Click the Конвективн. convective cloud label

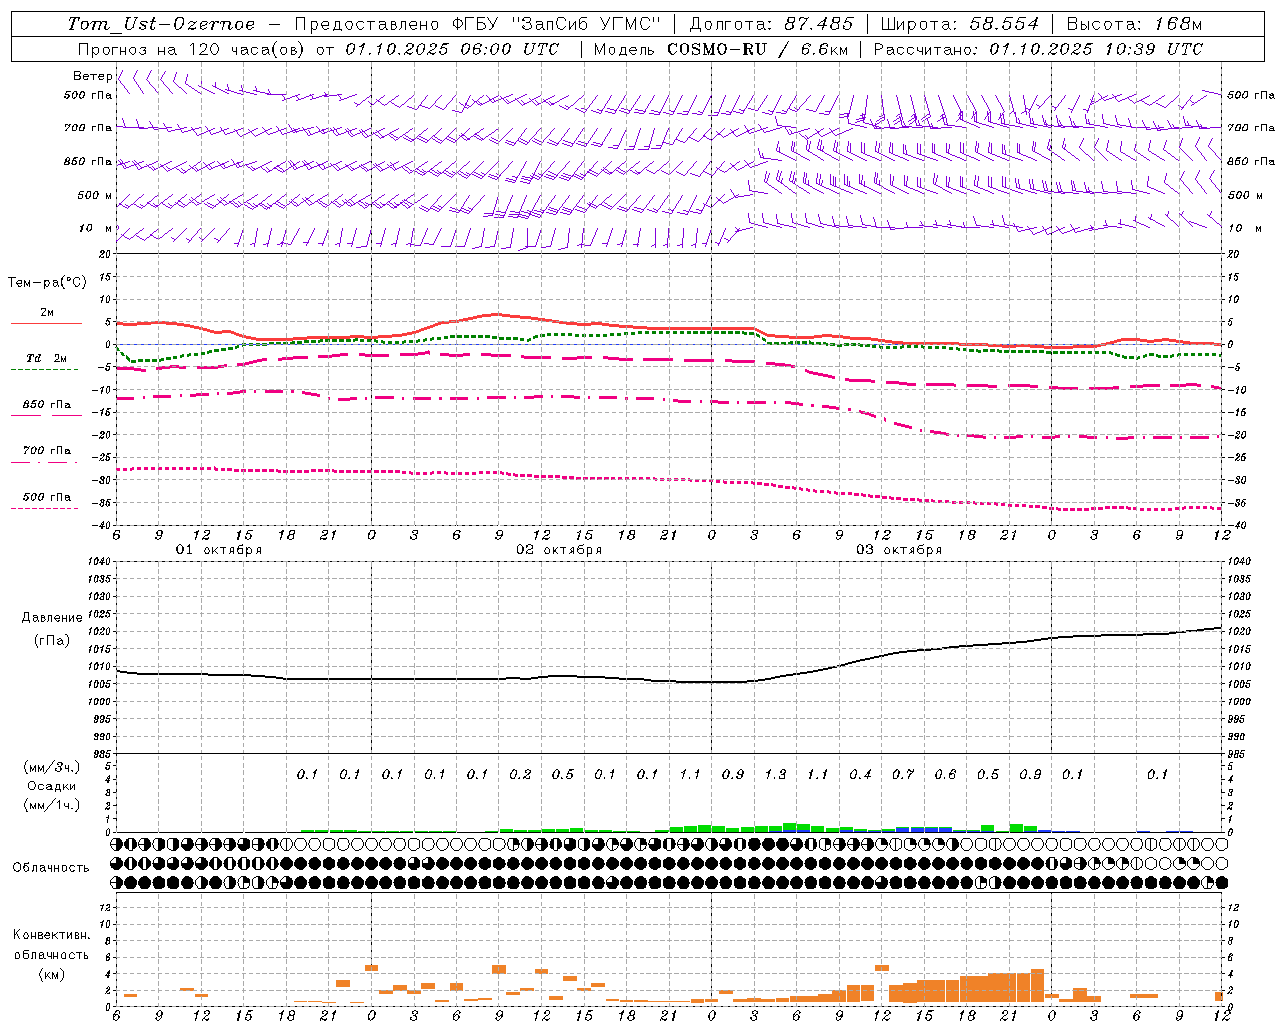51,935
